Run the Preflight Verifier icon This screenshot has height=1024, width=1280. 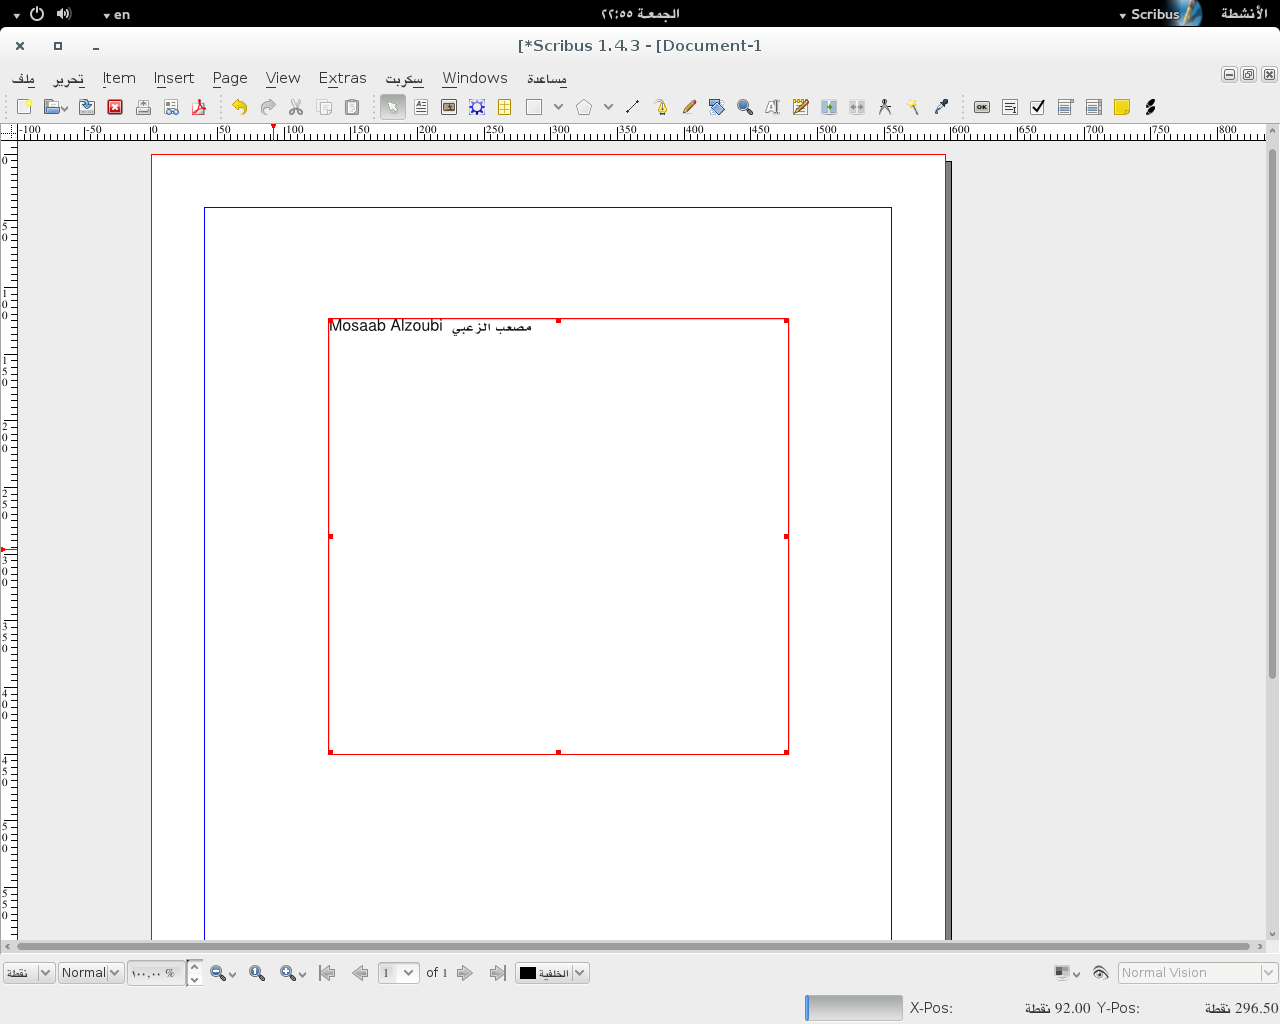pyautogui.click(x=171, y=107)
